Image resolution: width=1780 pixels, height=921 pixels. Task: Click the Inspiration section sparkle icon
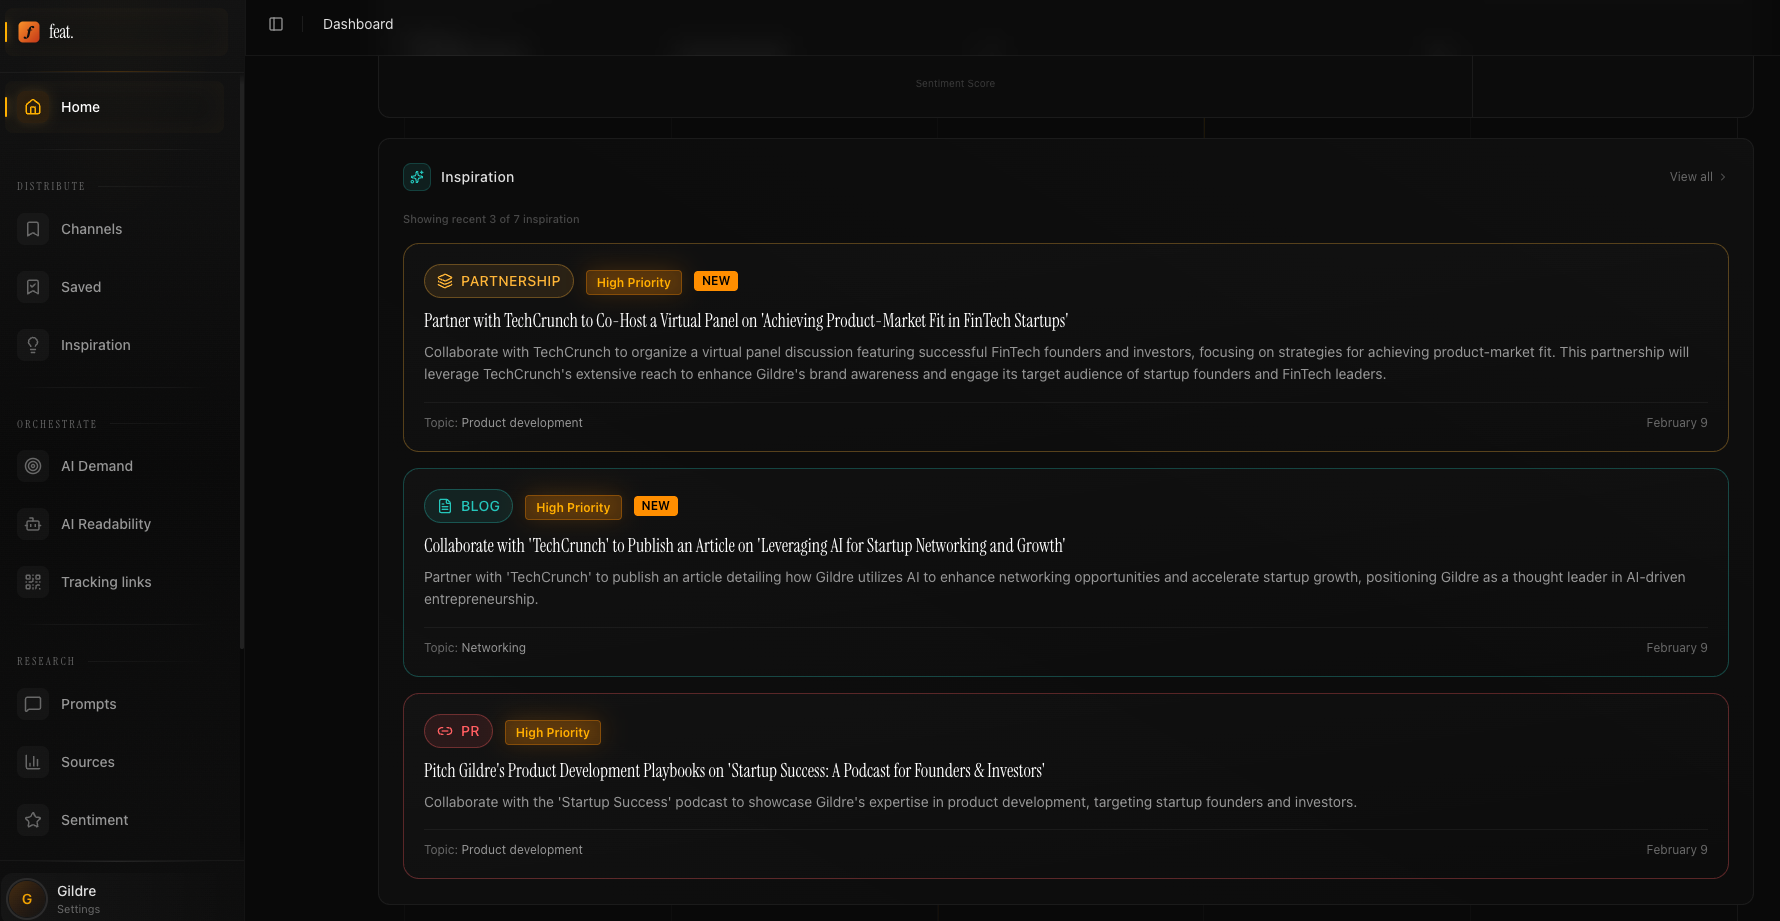click(417, 177)
